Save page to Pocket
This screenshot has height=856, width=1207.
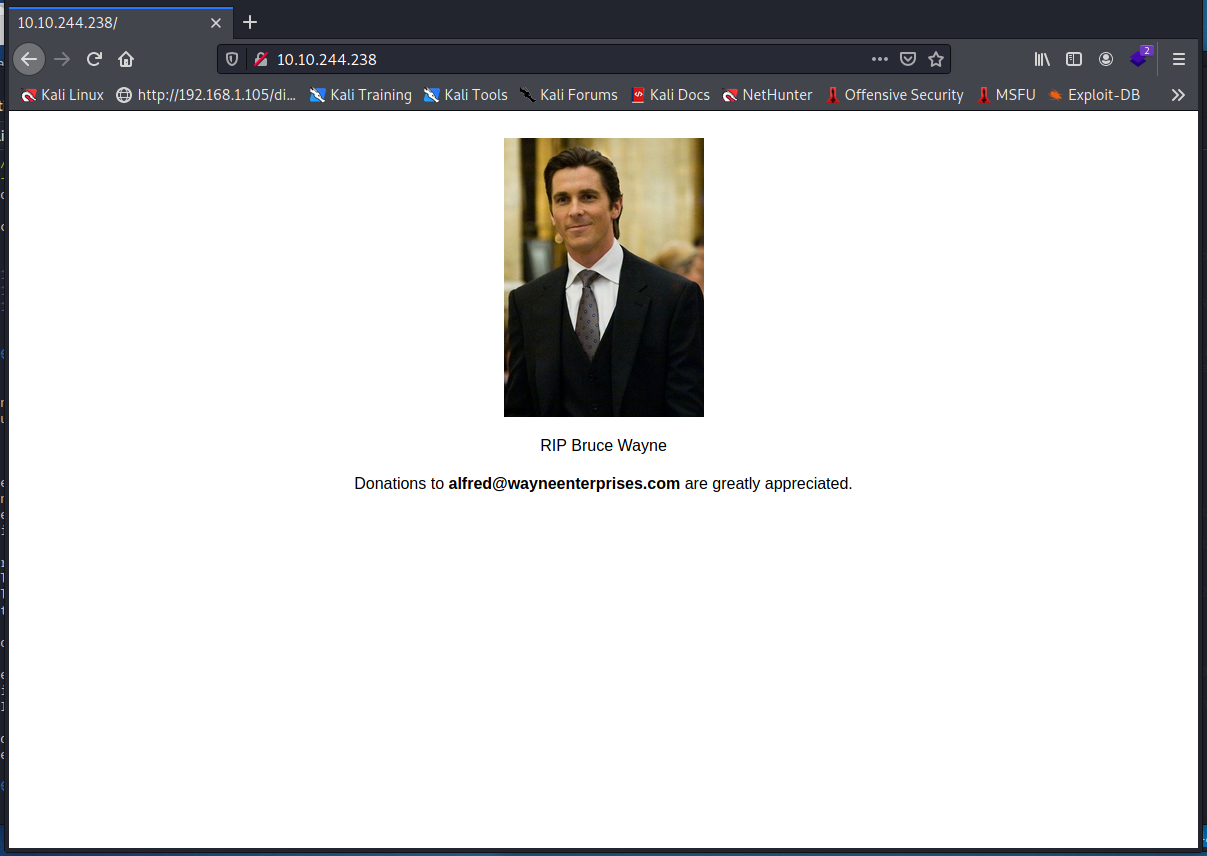coord(908,59)
